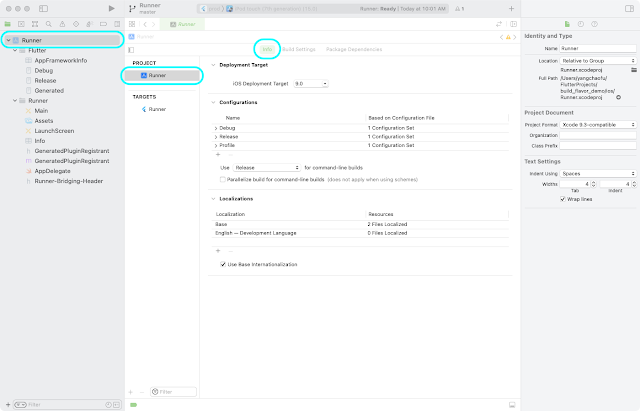Add a configuration with the plus button
Image resolution: width=640 pixels, height=411 pixels.
coord(218,155)
